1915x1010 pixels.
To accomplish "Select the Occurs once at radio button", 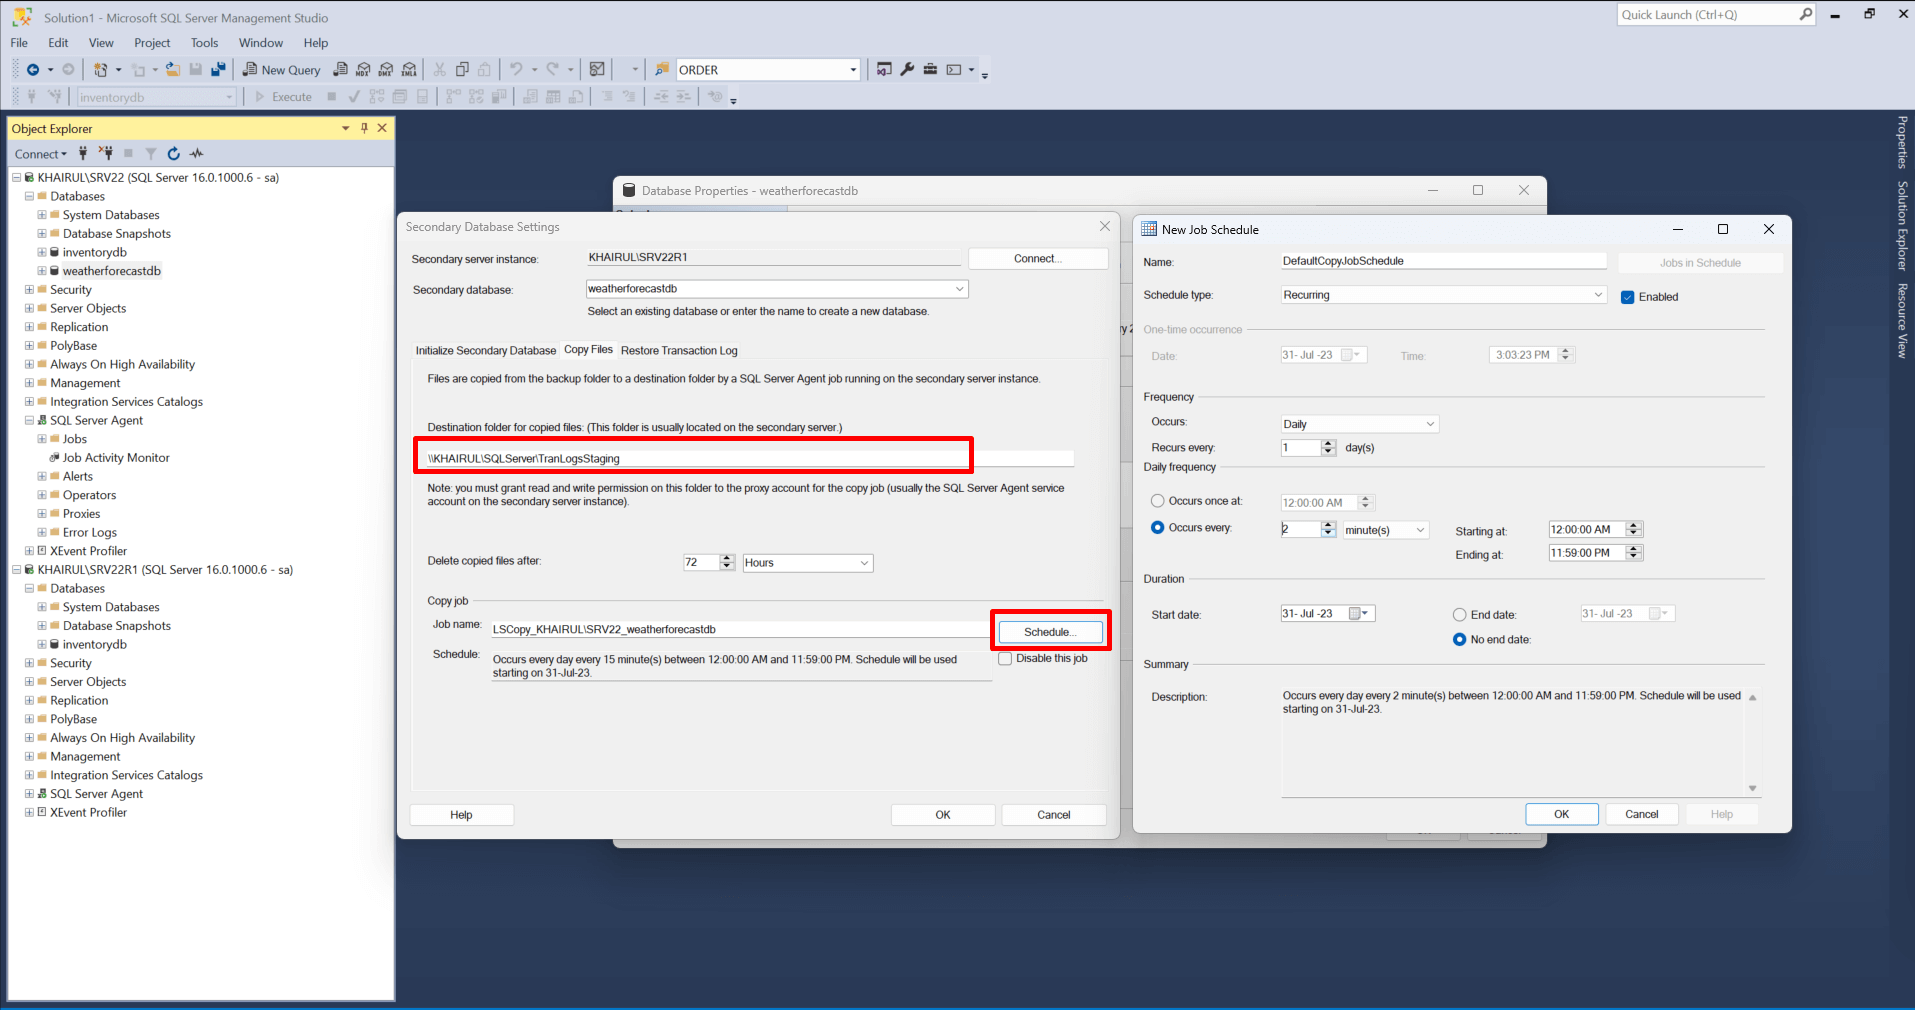I will click(1158, 501).
